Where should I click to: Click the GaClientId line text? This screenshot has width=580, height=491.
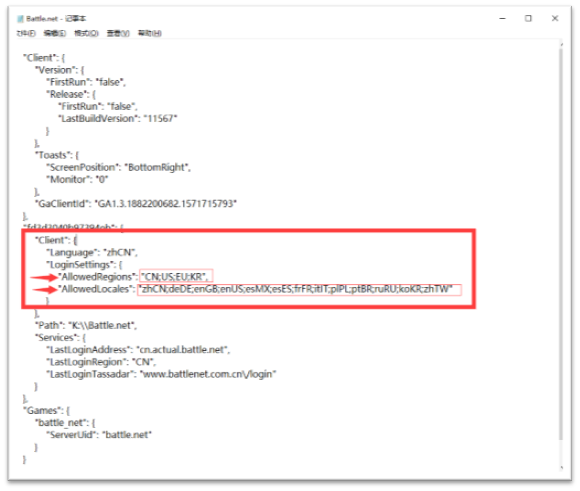click(136, 204)
